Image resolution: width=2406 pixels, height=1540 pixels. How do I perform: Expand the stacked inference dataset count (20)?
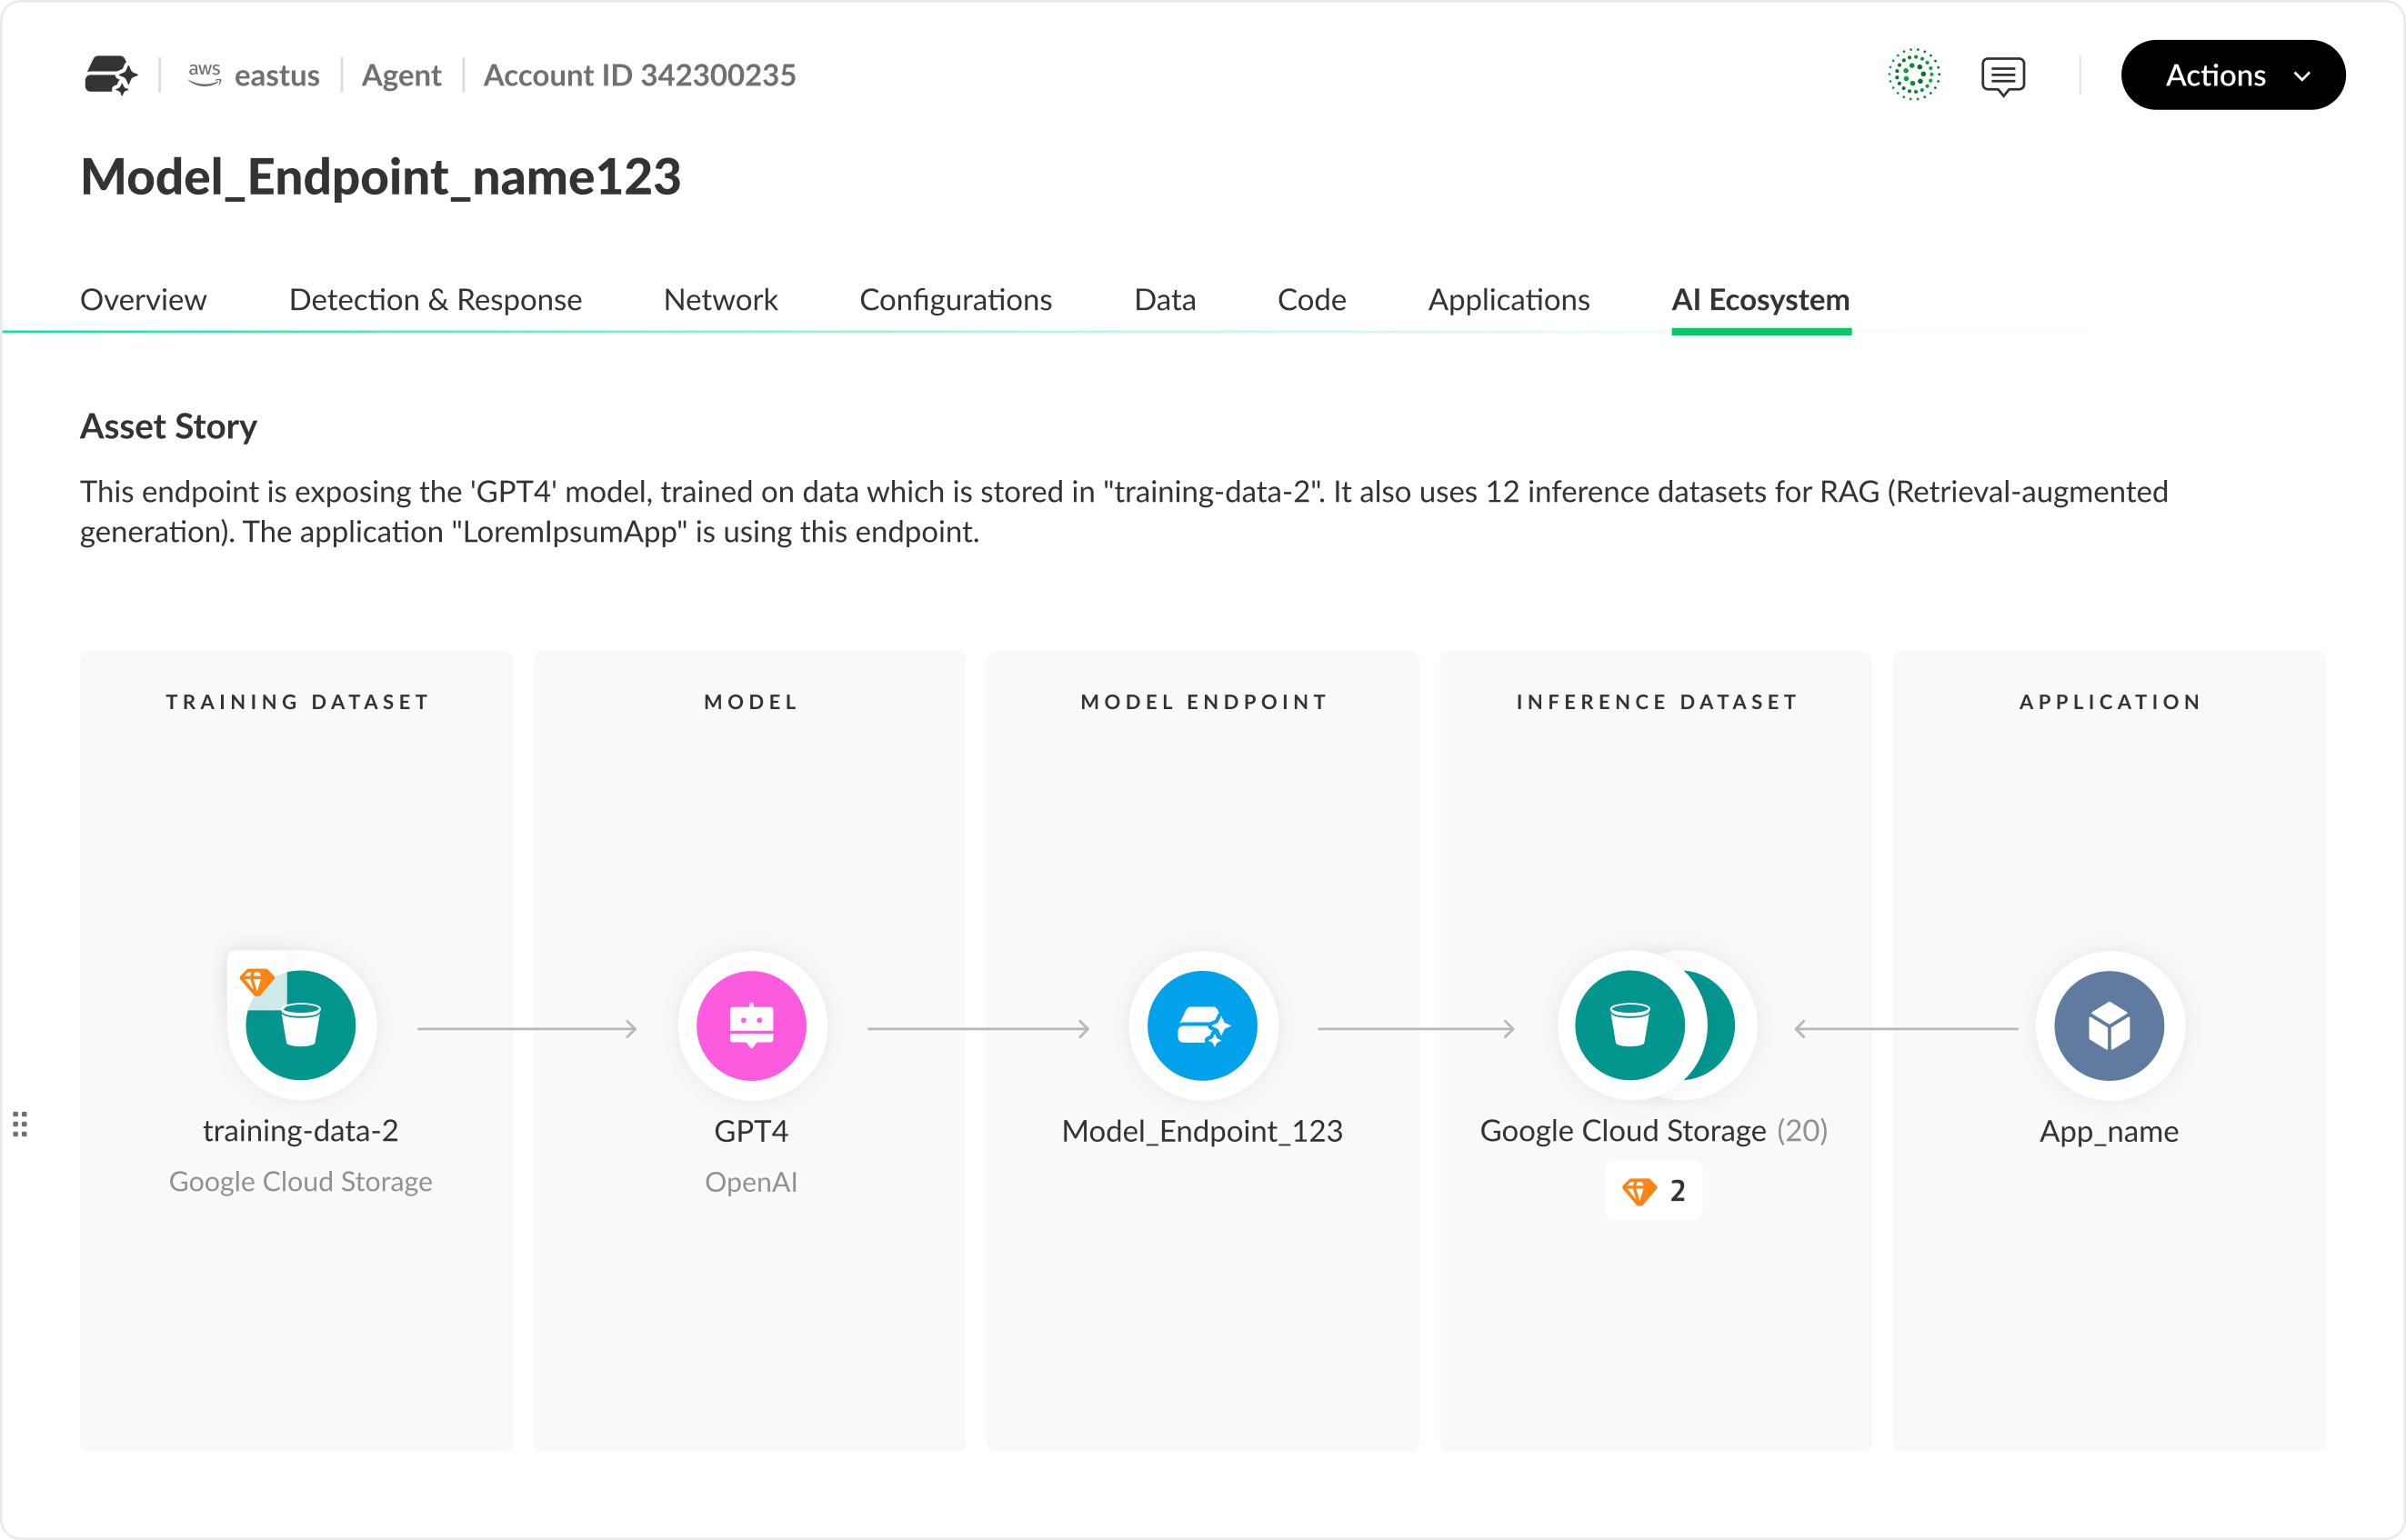coord(1805,1130)
